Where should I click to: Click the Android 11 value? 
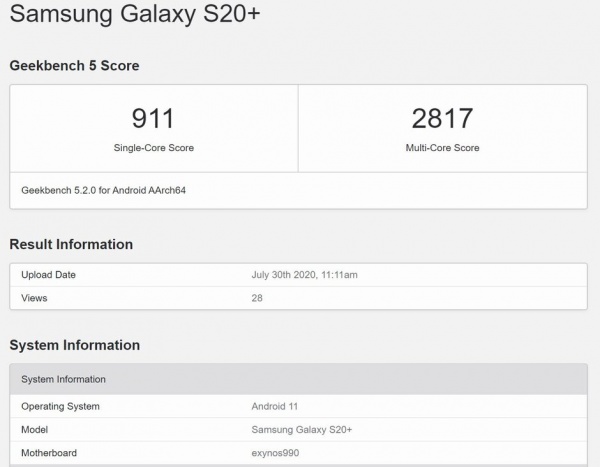click(x=274, y=407)
